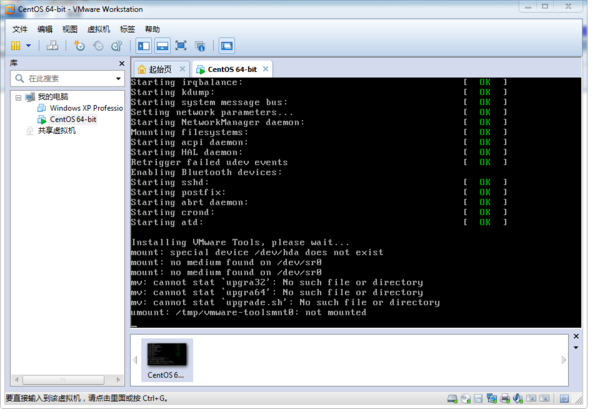
Task: Click the printer status bar icon
Action: coord(505,399)
